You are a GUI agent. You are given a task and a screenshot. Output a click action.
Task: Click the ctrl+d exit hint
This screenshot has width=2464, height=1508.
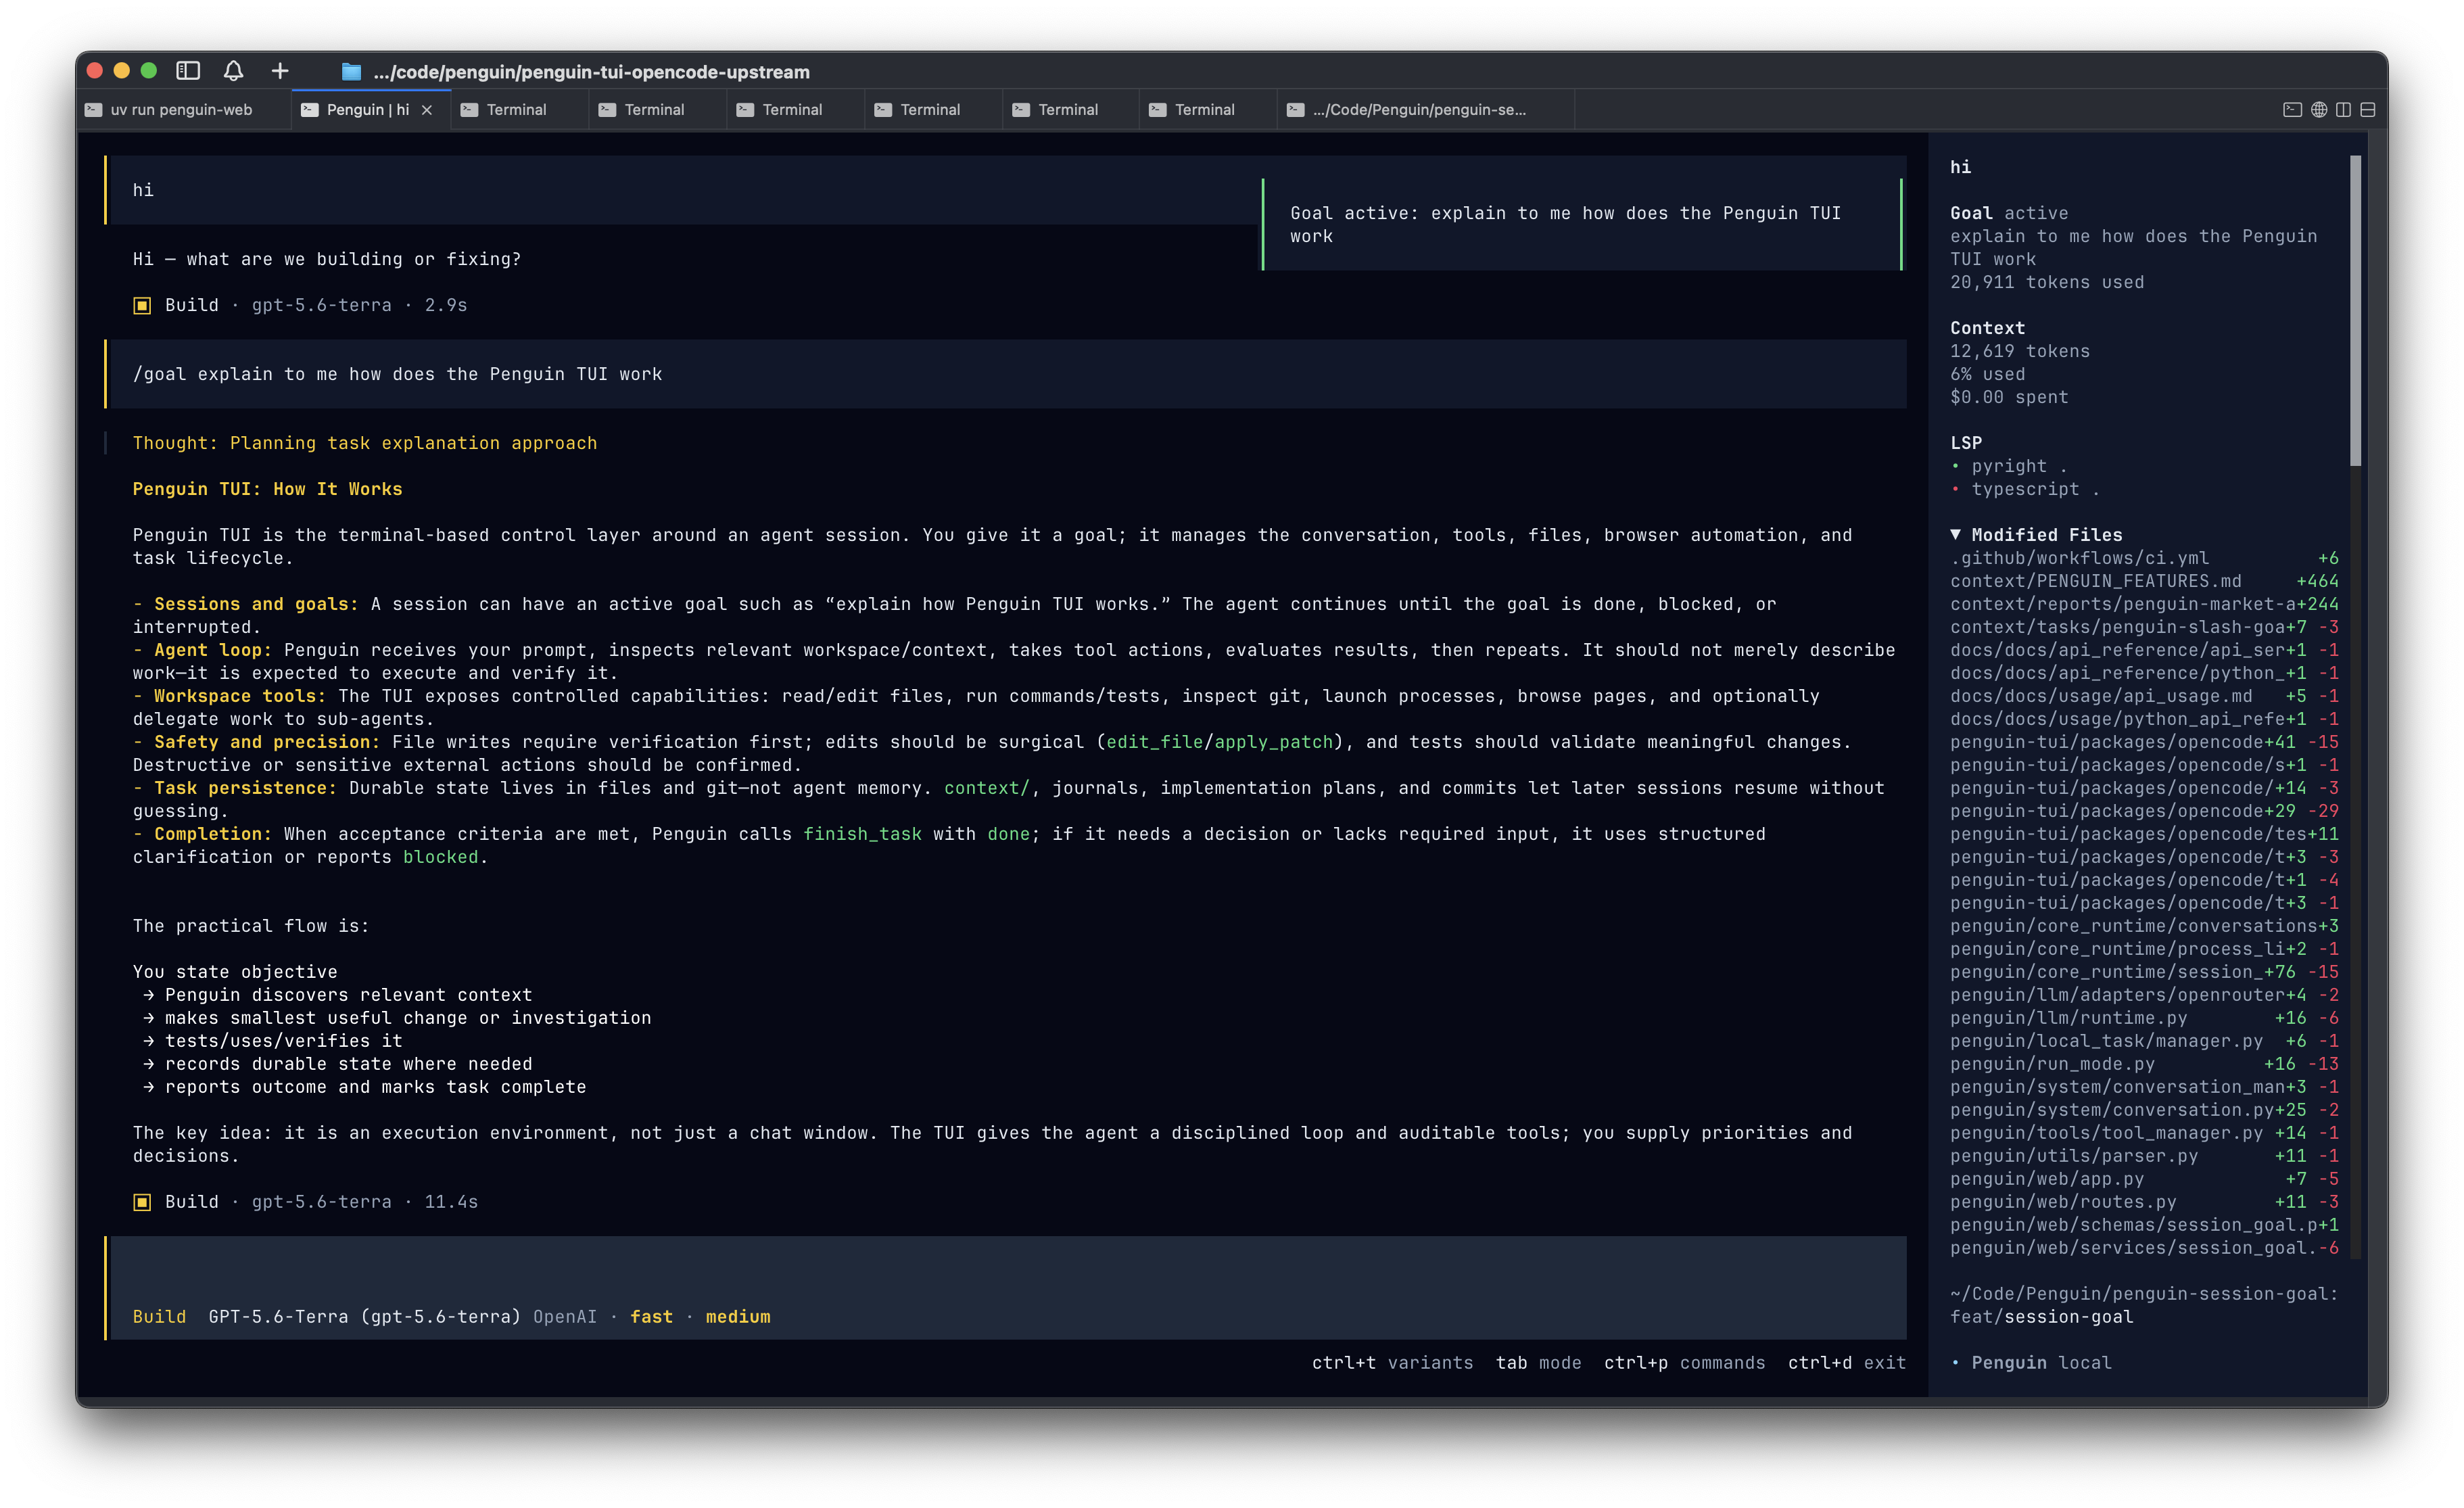(x=1846, y=1363)
